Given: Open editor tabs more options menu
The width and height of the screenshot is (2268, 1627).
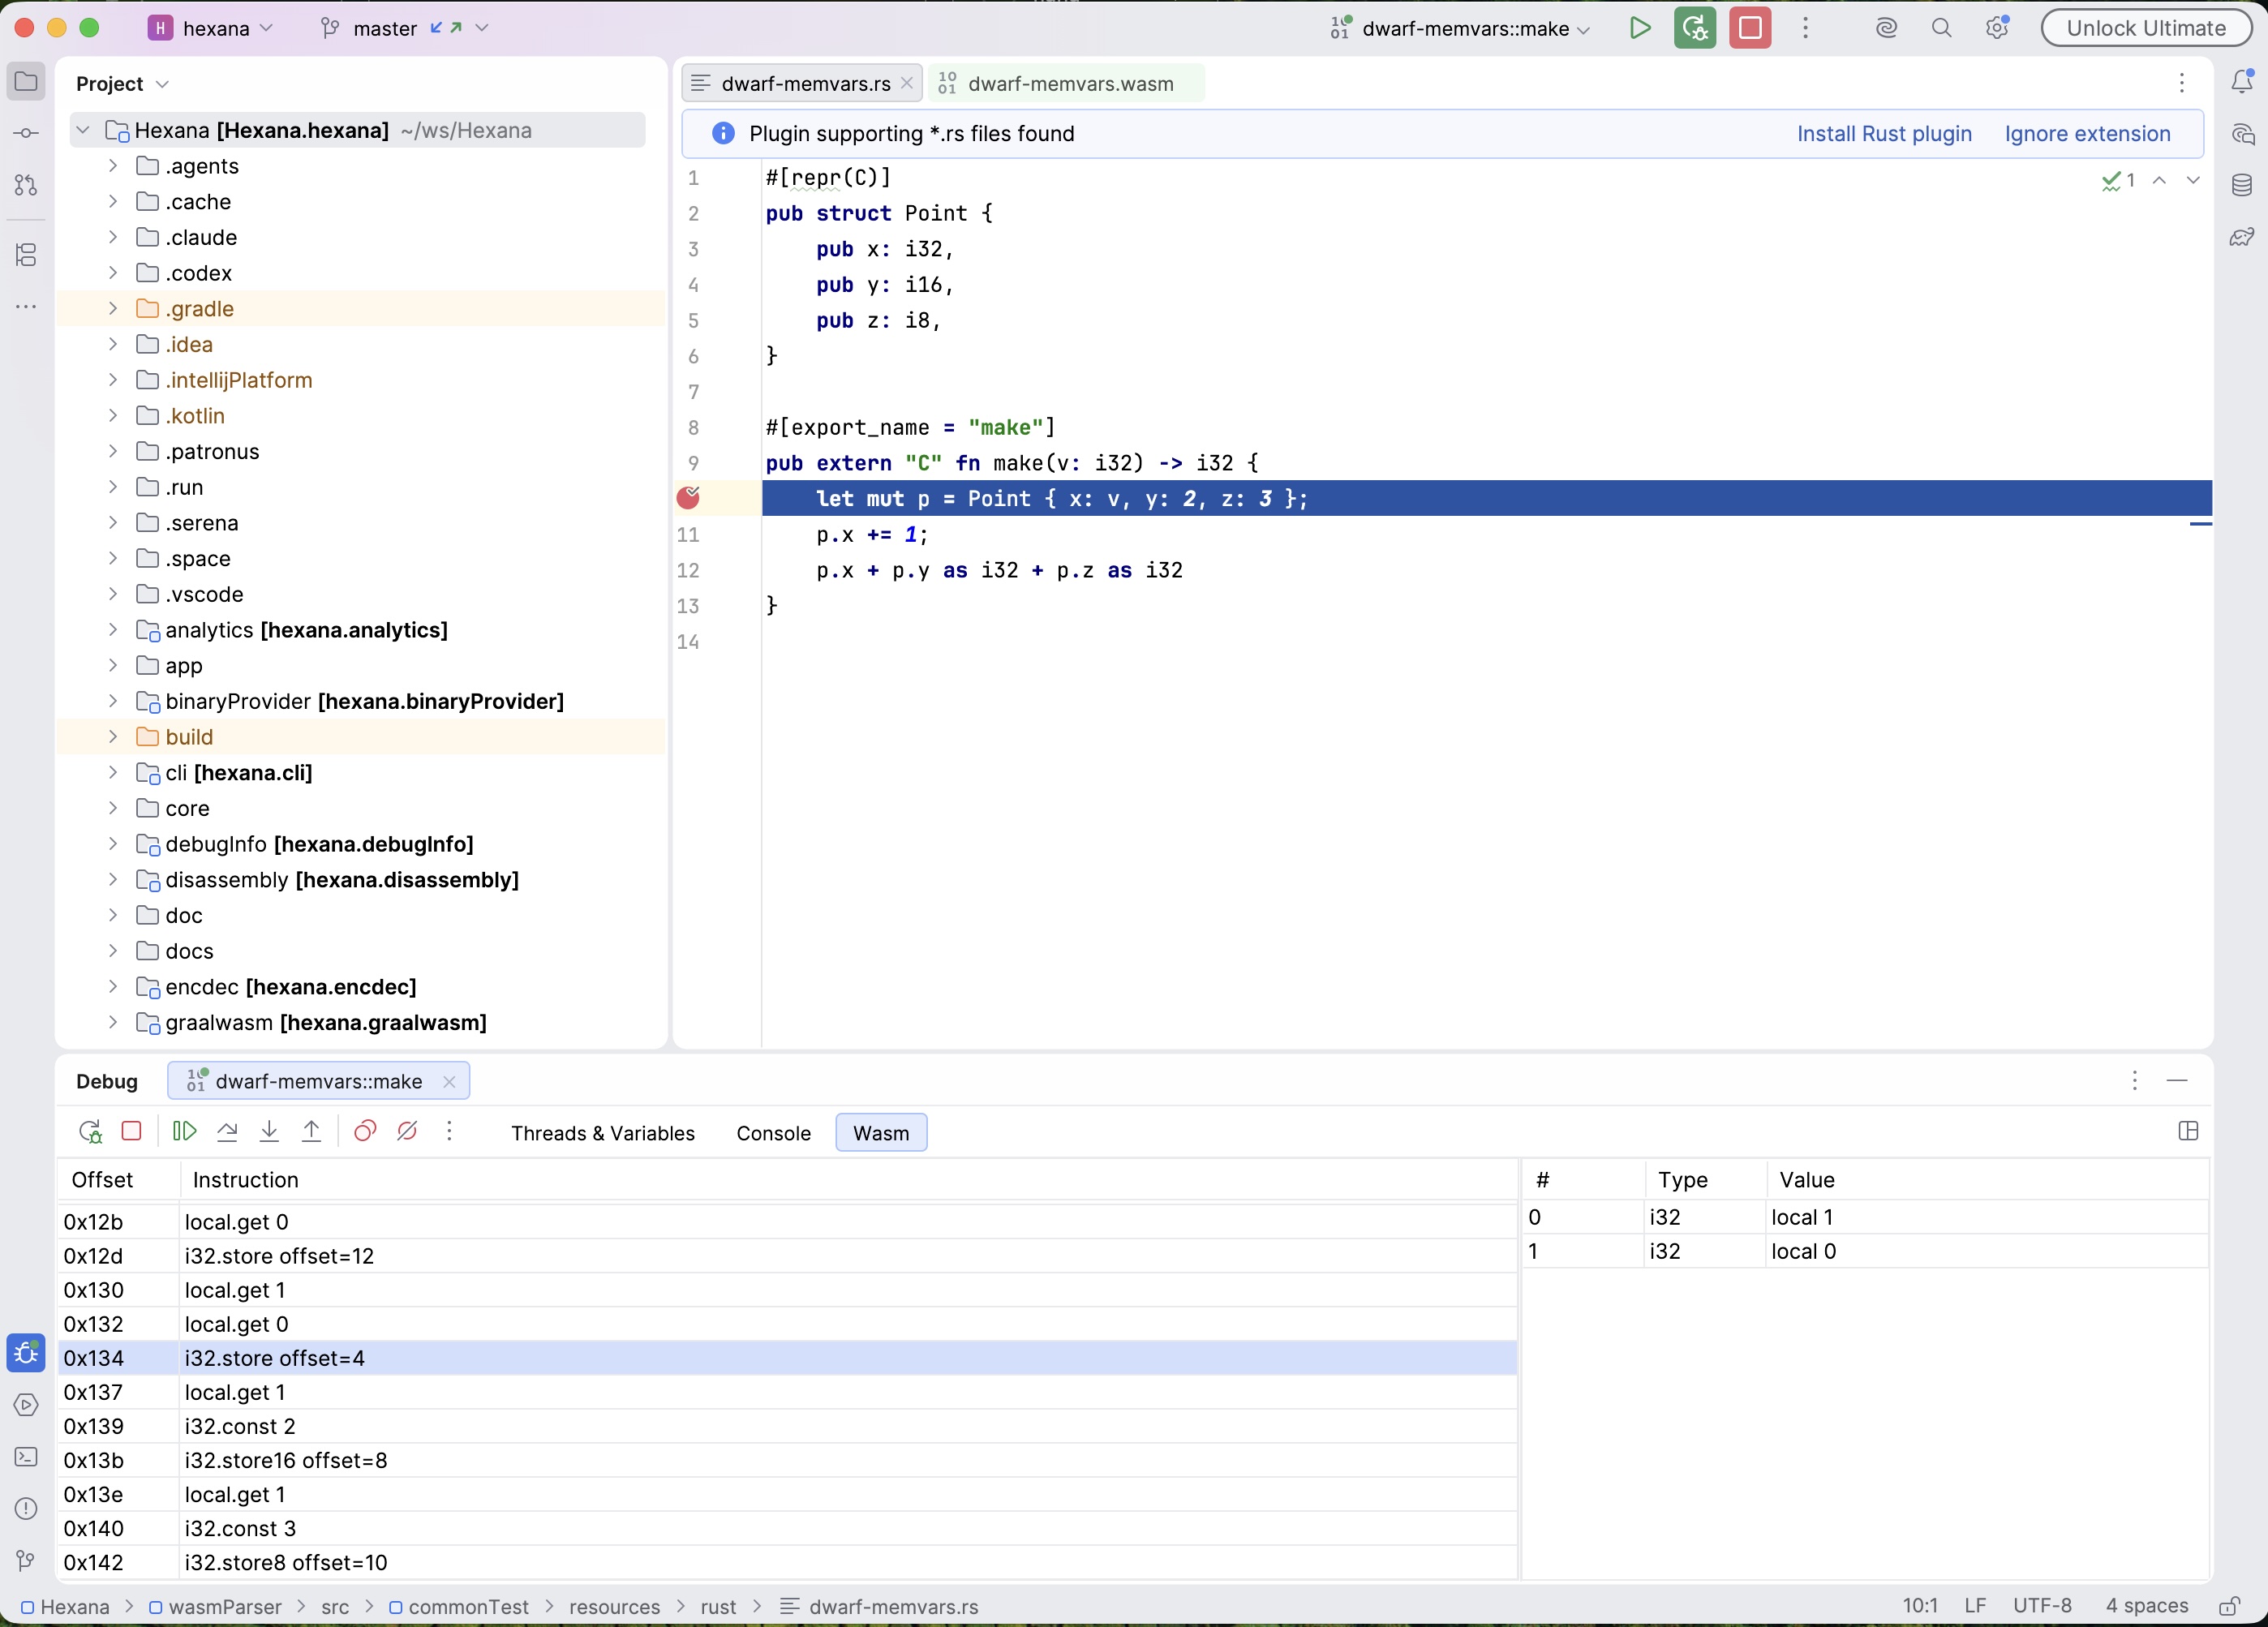Looking at the screenshot, I should [x=2182, y=83].
